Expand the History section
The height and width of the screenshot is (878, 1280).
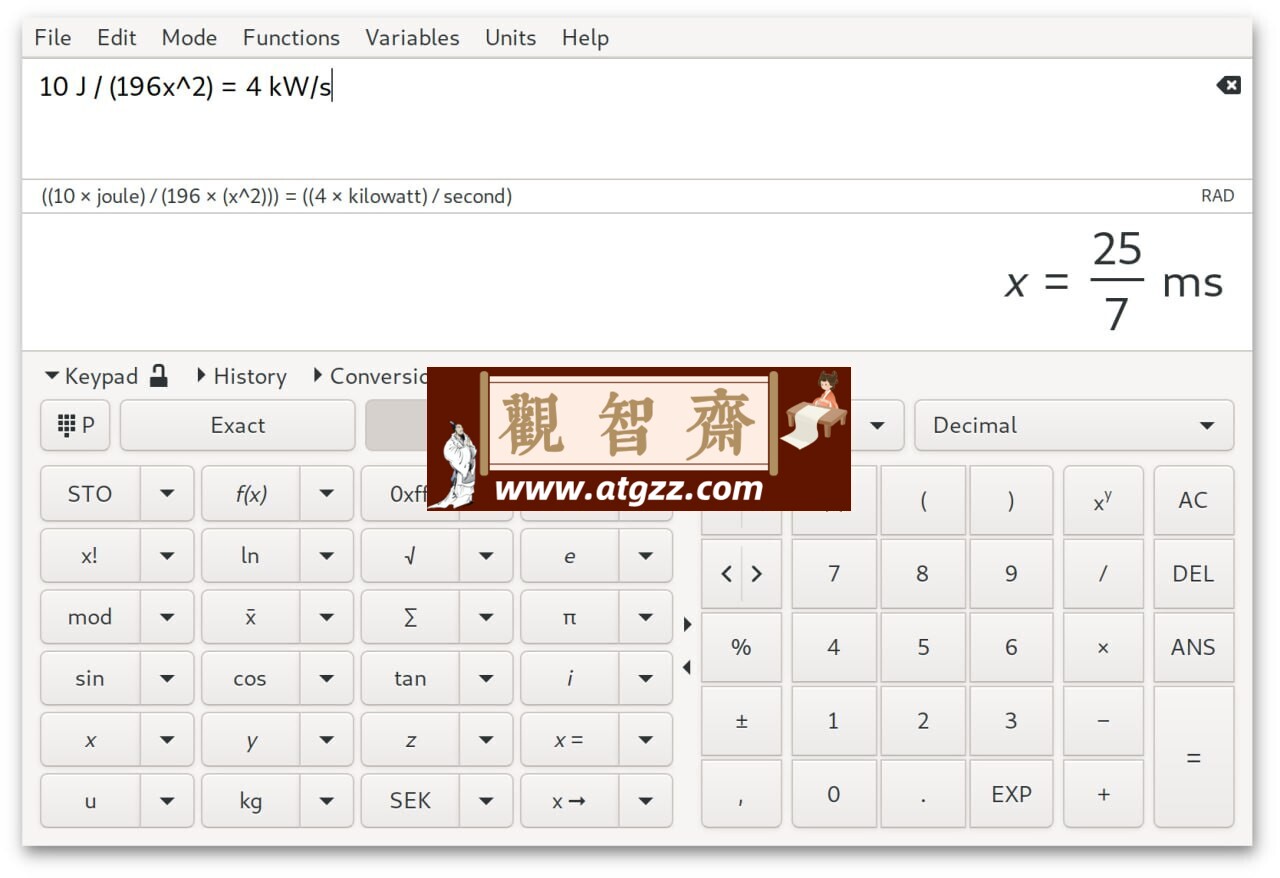click(x=241, y=376)
